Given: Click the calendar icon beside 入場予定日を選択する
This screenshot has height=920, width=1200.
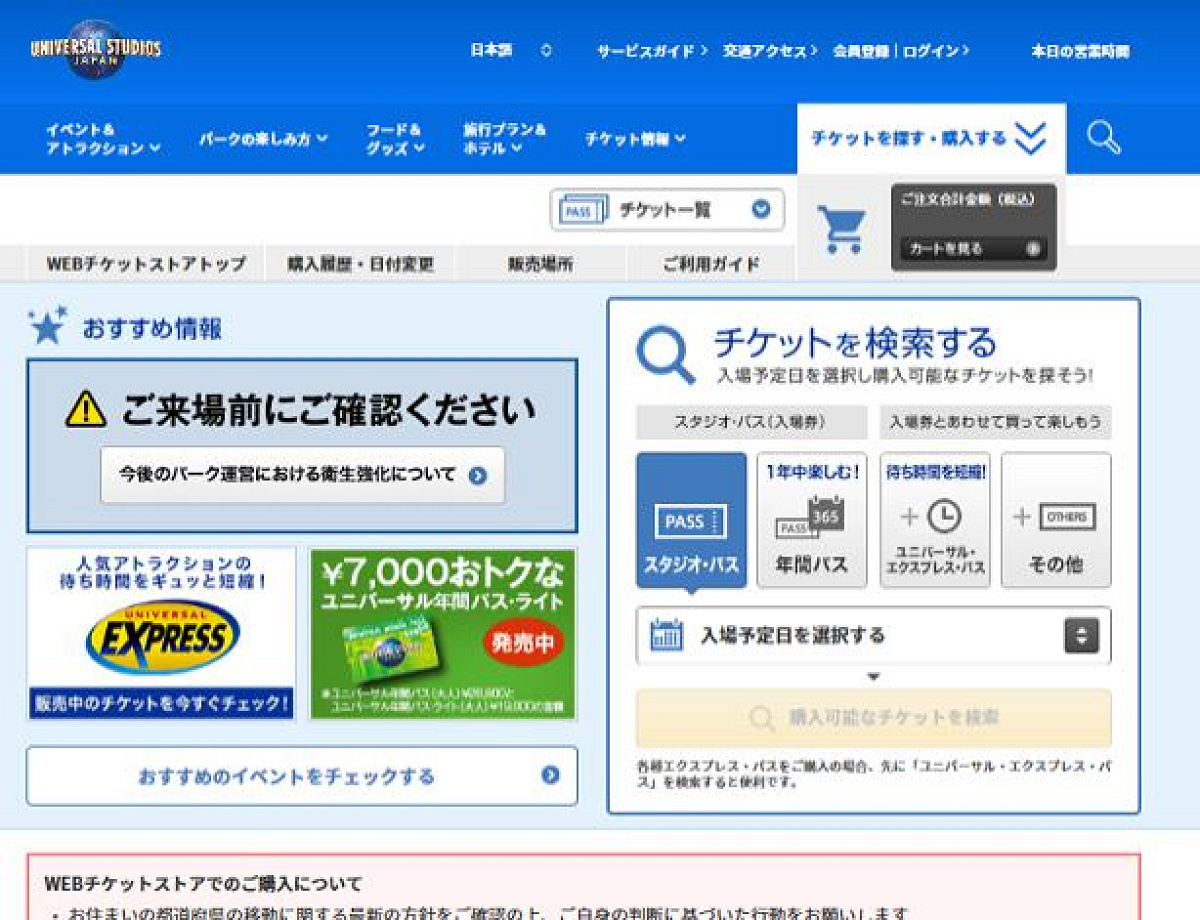Looking at the screenshot, I should 666,635.
